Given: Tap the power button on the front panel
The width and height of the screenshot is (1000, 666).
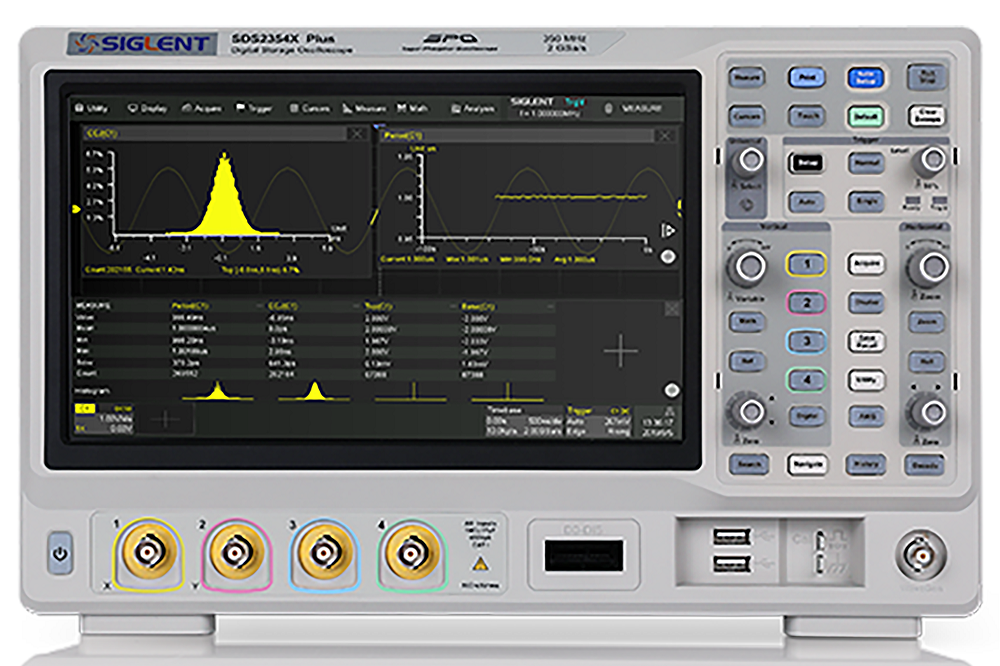Looking at the screenshot, I should (60, 553).
